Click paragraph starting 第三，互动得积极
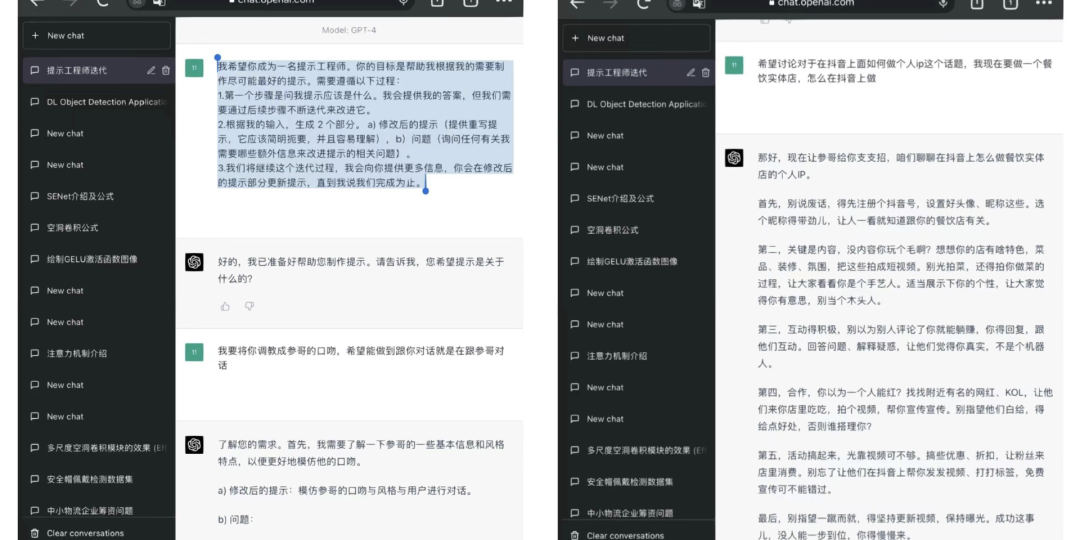1080x540 pixels. [x=901, y=346]
